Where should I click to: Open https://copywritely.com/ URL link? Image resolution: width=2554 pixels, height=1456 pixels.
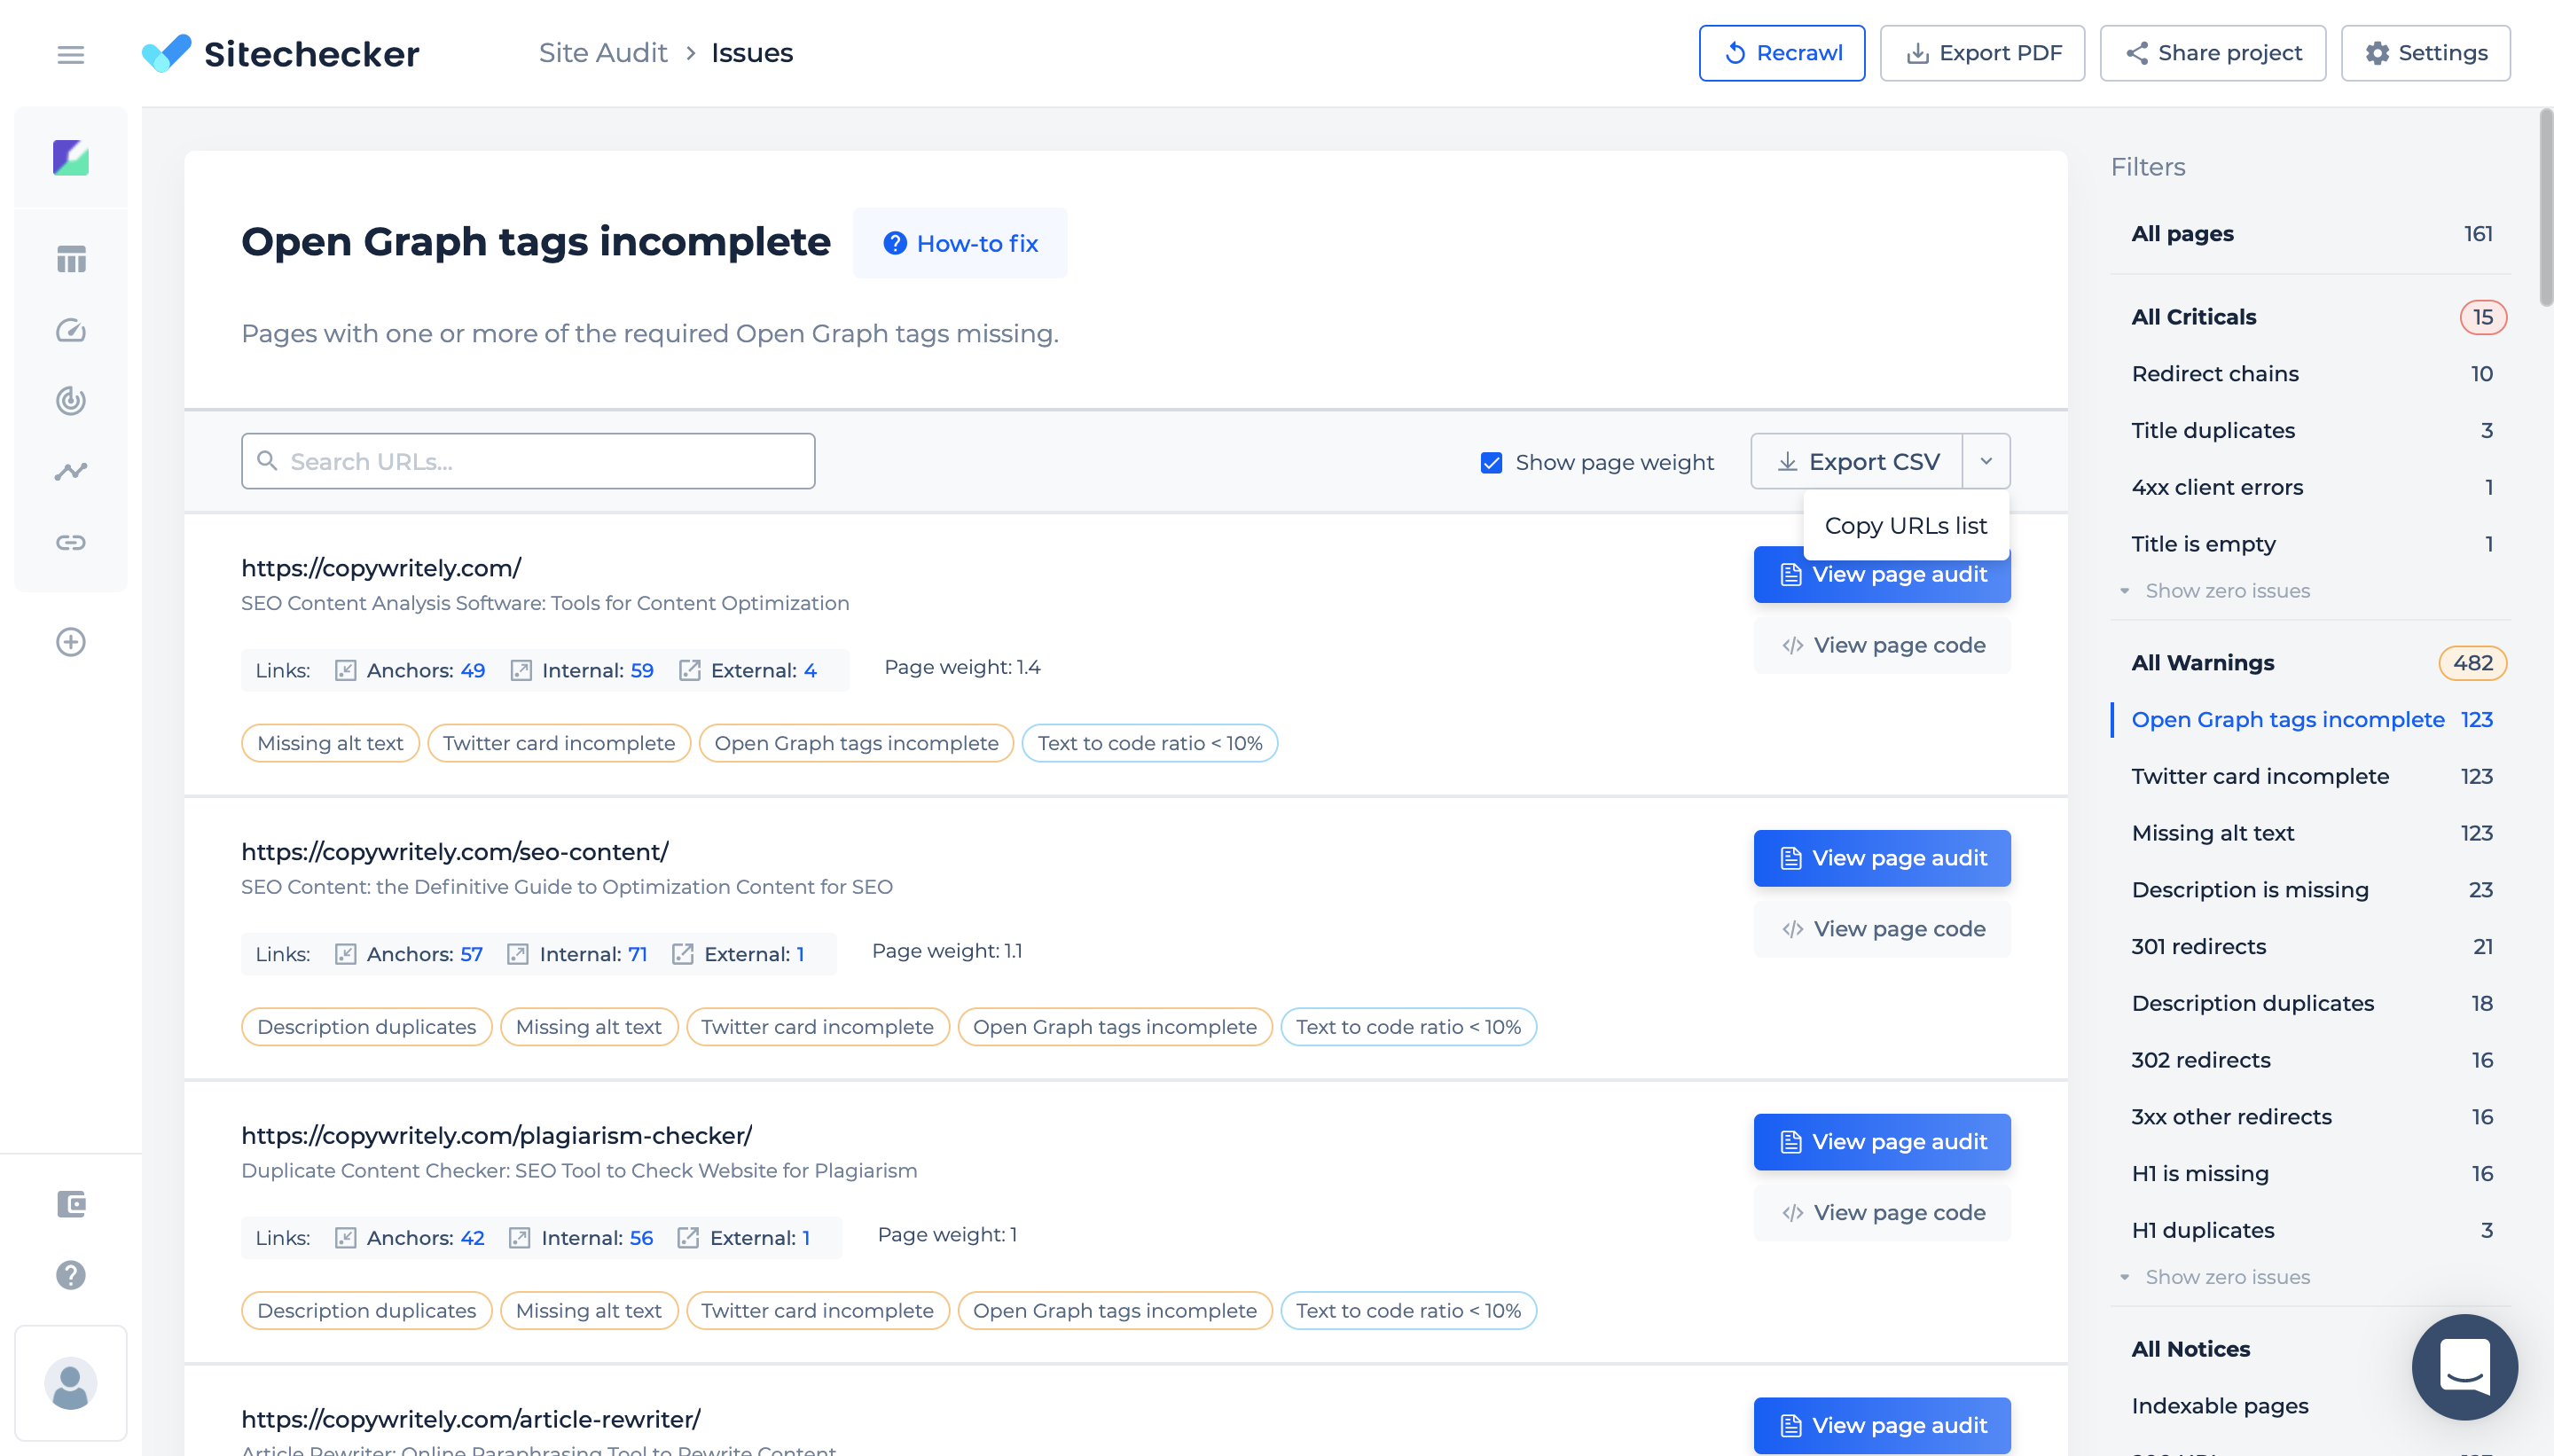381,568
